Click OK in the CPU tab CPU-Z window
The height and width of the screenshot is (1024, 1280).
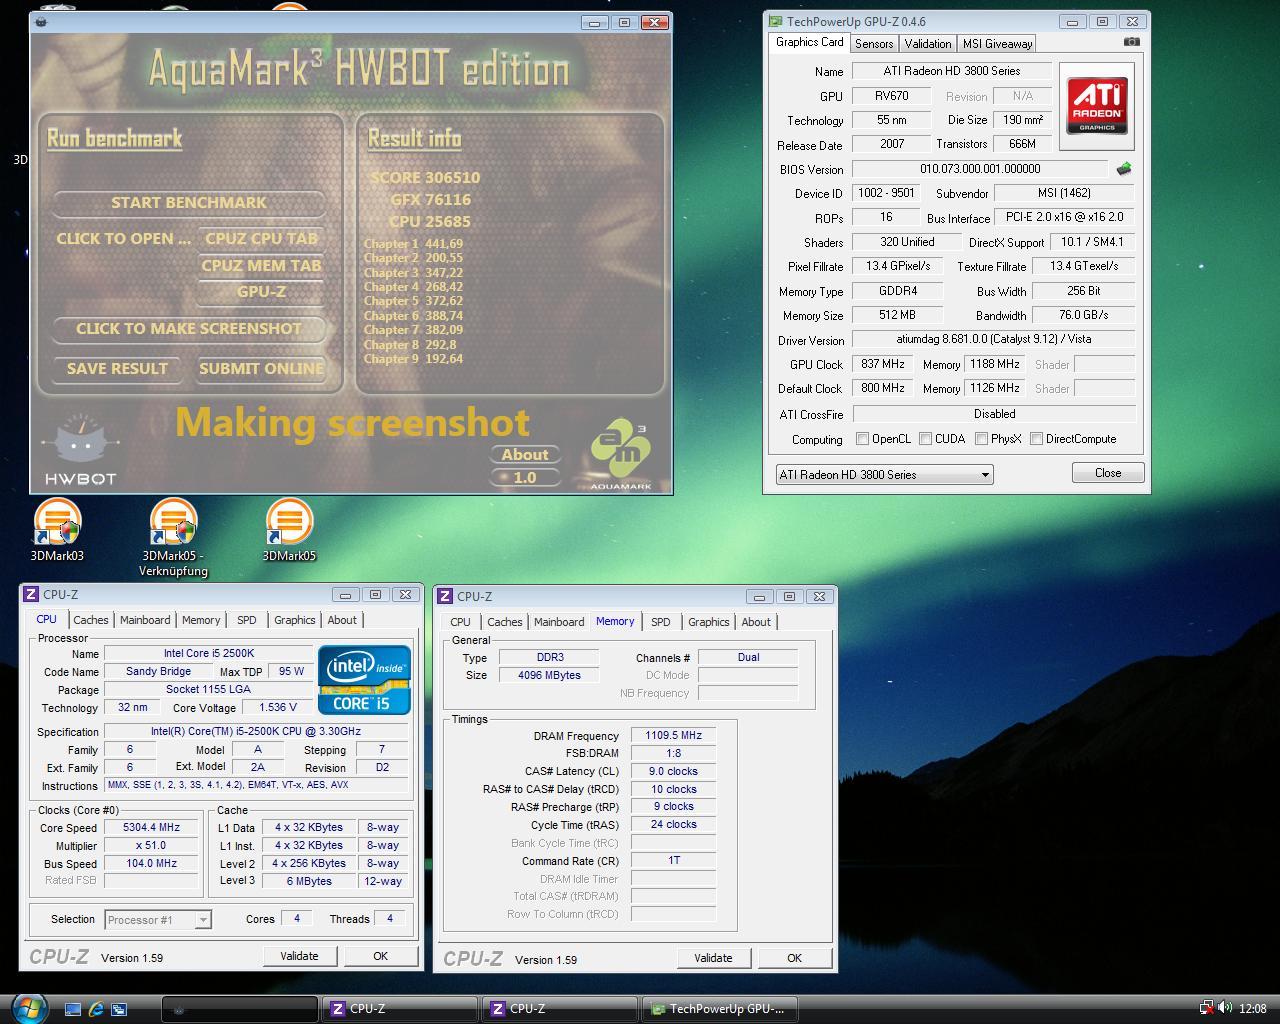click(380, 956)
